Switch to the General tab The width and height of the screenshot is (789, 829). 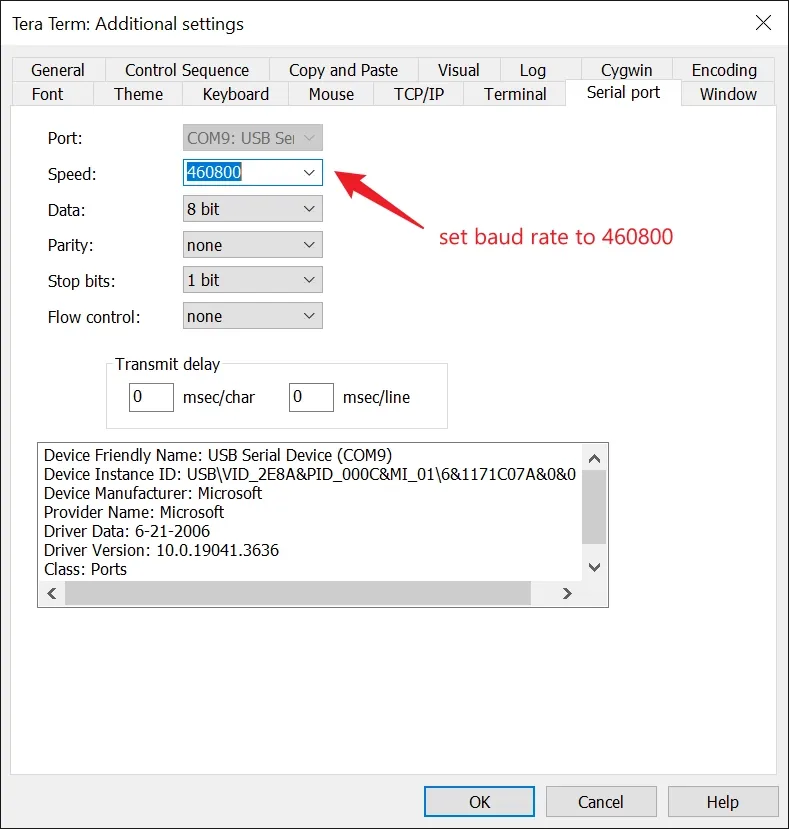(58, 70)
